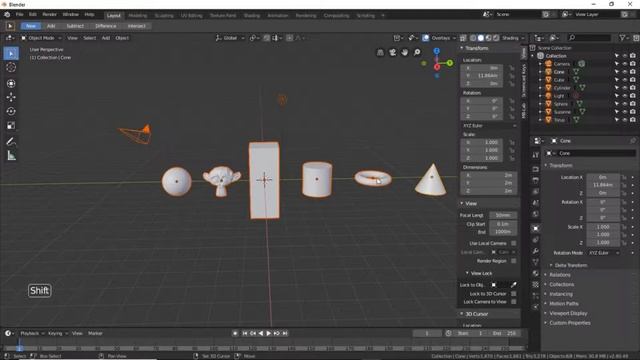Click the Difference selection mode button

[x=106, y=26]
